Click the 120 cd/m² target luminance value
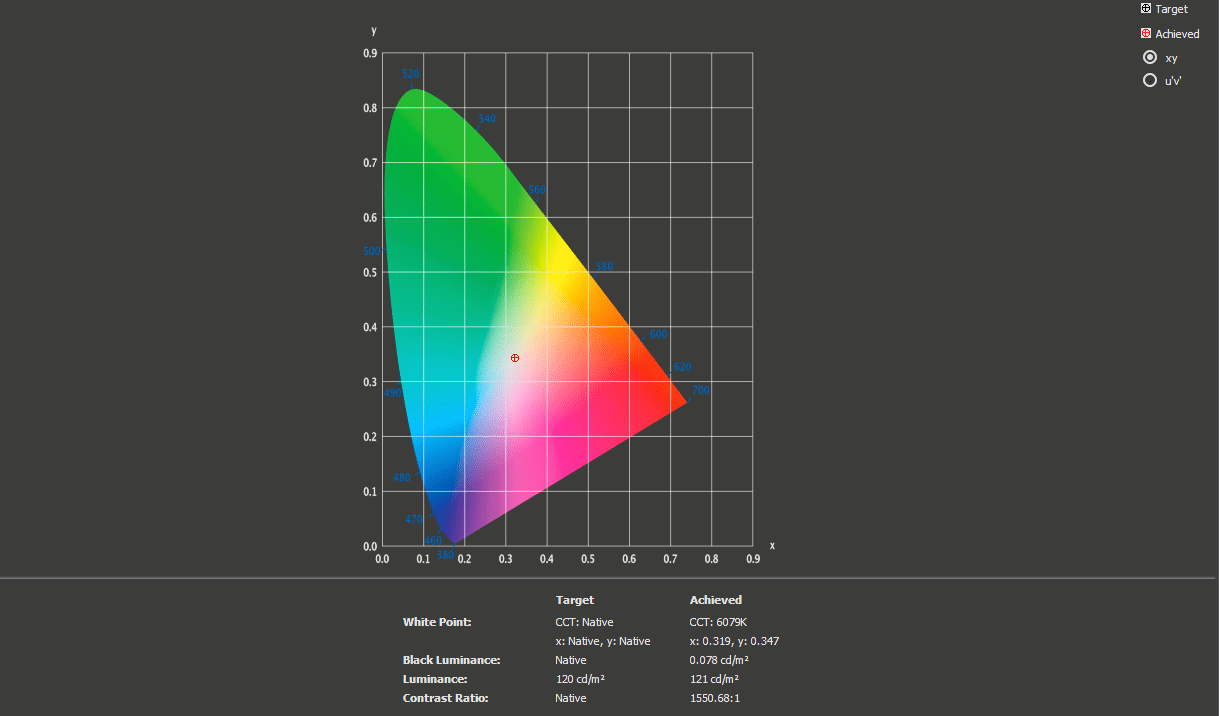The image size is (1219, 716). pyautogui.click(x=580, y=679)
